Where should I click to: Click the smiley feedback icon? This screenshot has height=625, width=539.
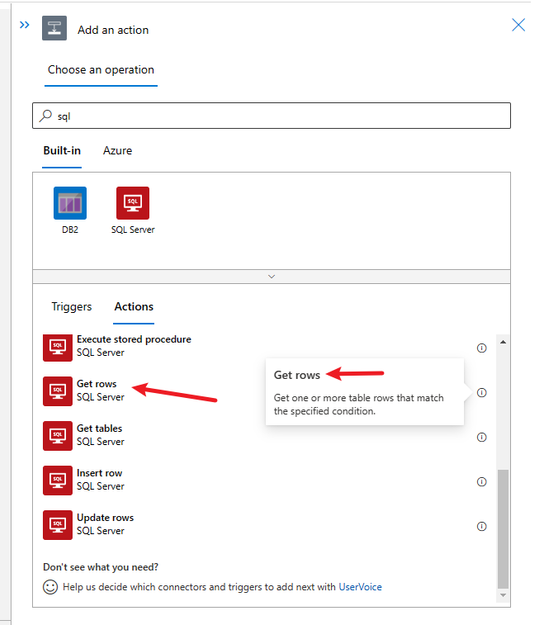click(x=50, y=587)
